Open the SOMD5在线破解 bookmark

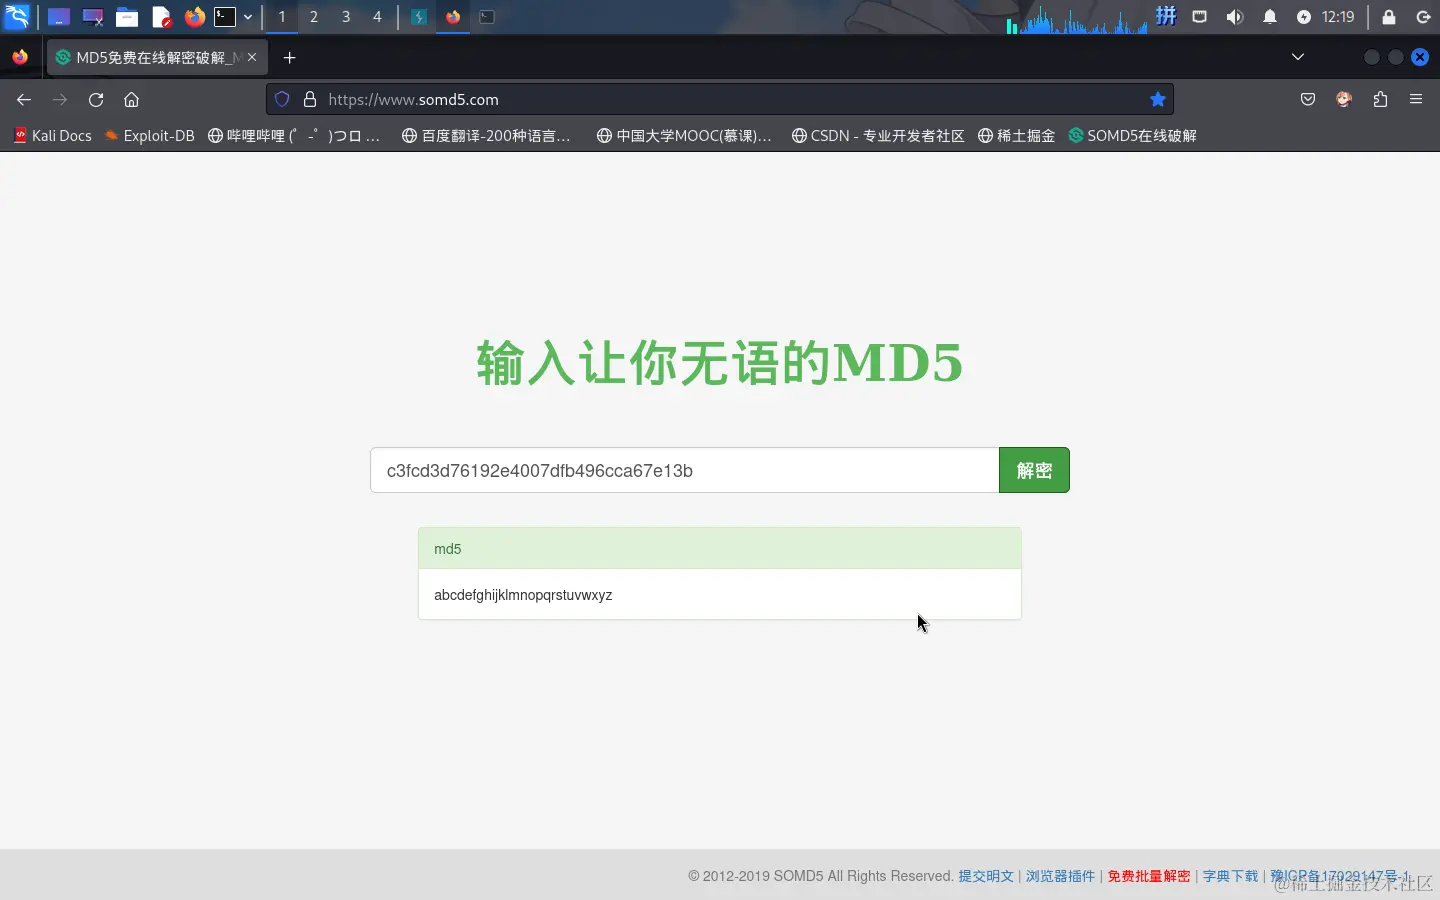tap(1132, 135)
